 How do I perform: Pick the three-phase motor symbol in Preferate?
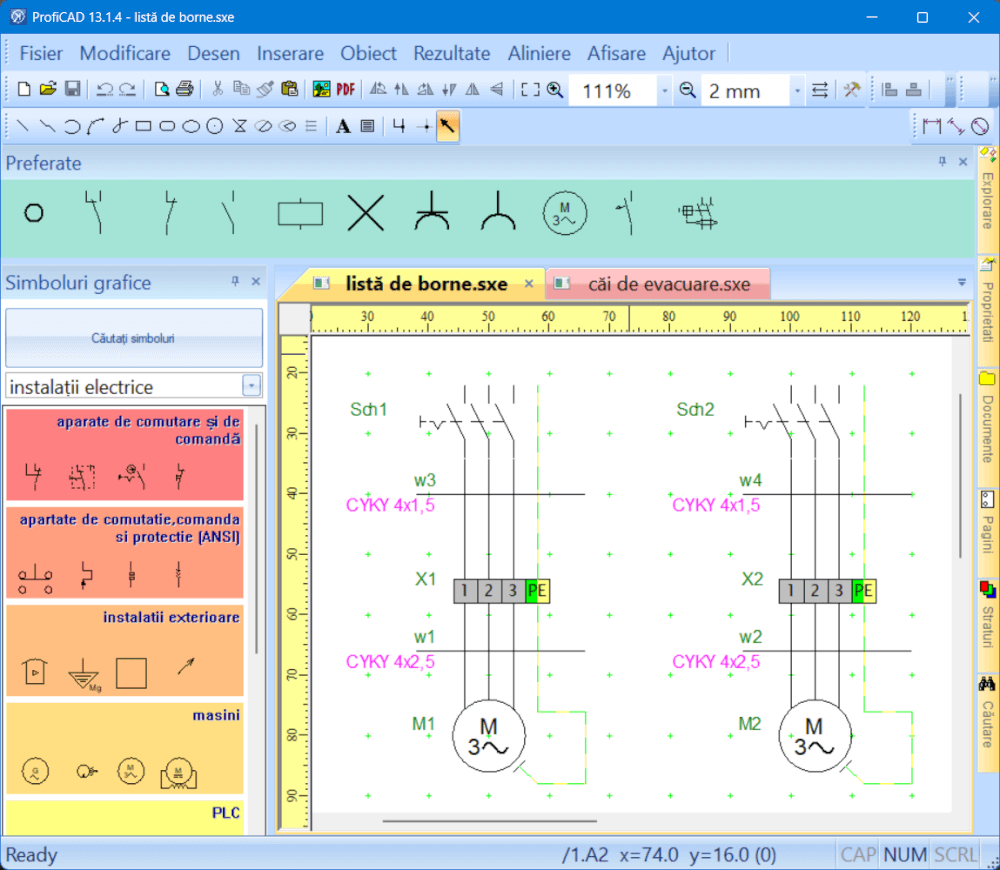(564, 213)
